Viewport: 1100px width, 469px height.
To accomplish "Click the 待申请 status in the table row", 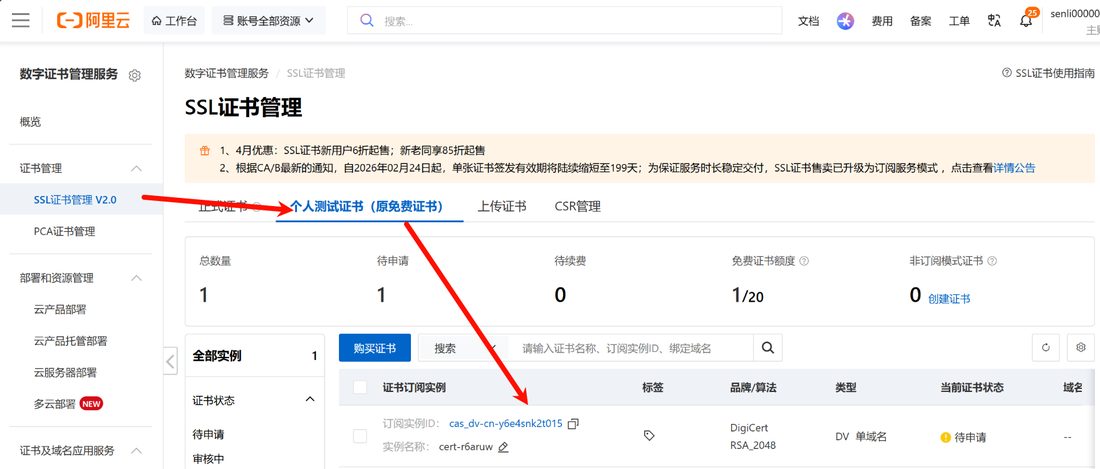I will click(963, 437).
